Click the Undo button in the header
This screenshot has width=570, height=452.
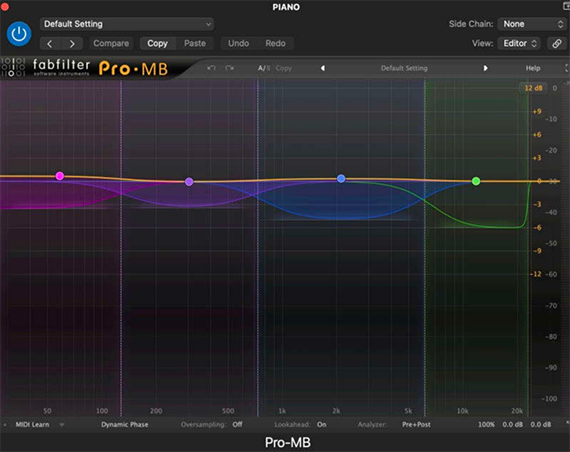pos(238,43)
